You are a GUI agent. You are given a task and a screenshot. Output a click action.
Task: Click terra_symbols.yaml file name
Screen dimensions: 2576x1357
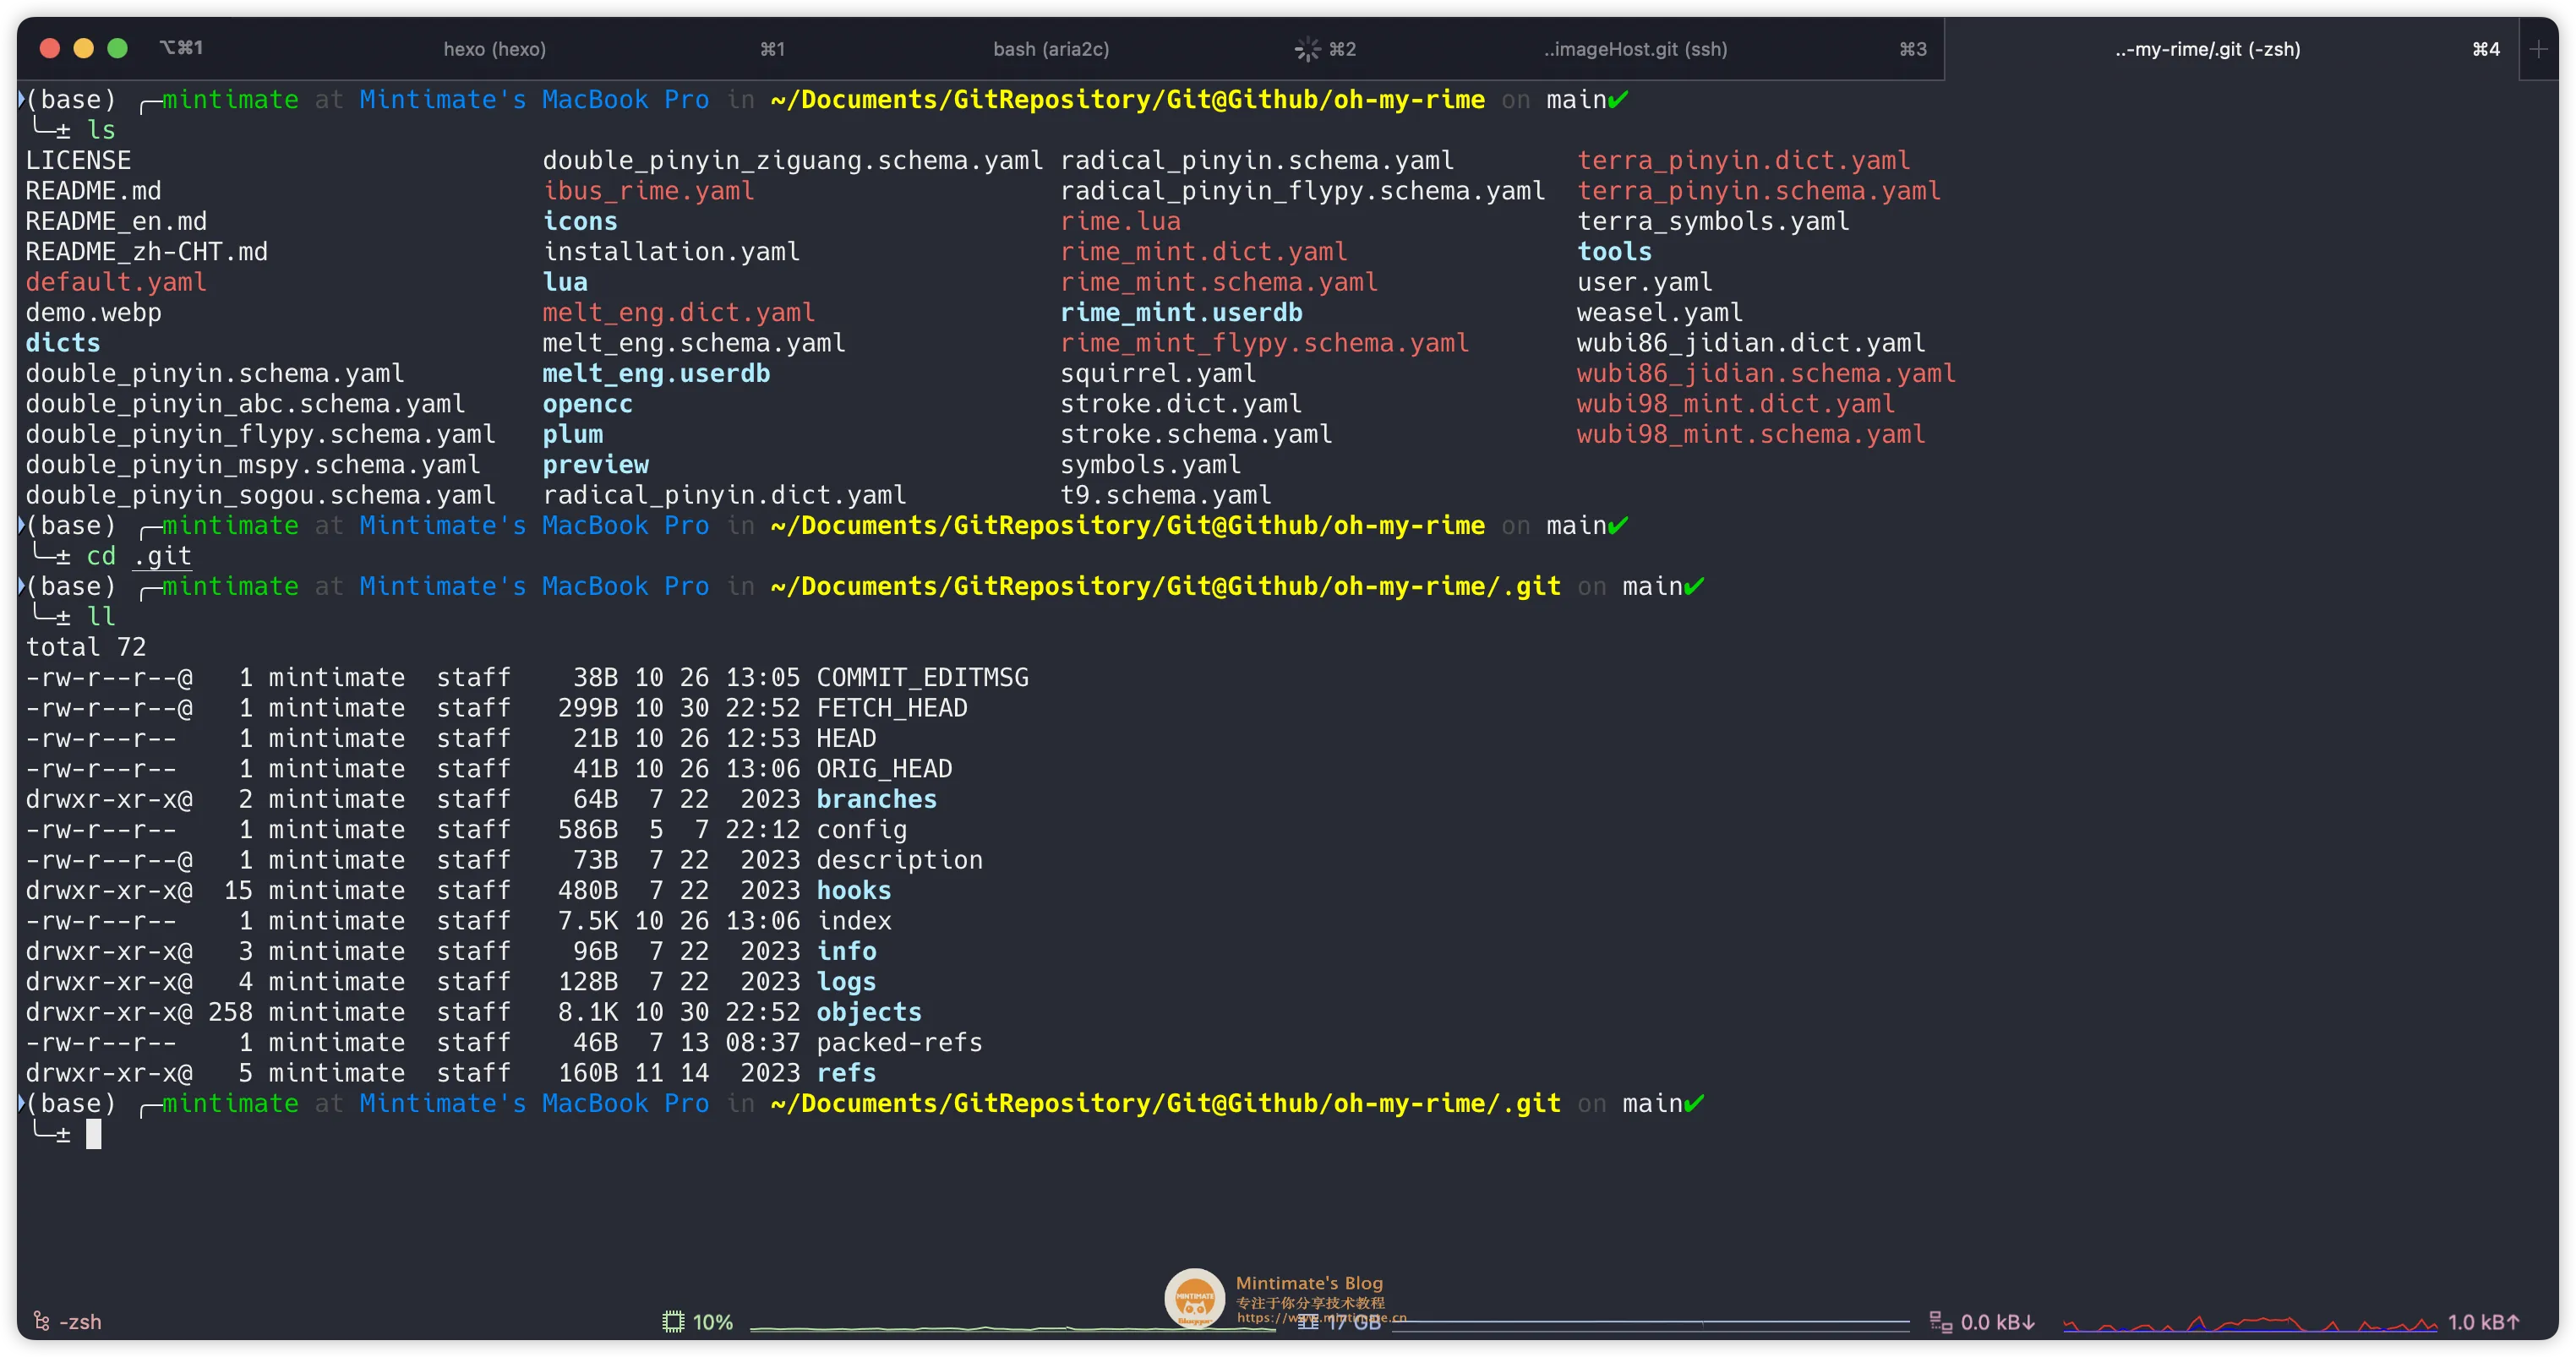coord(1713,221)
